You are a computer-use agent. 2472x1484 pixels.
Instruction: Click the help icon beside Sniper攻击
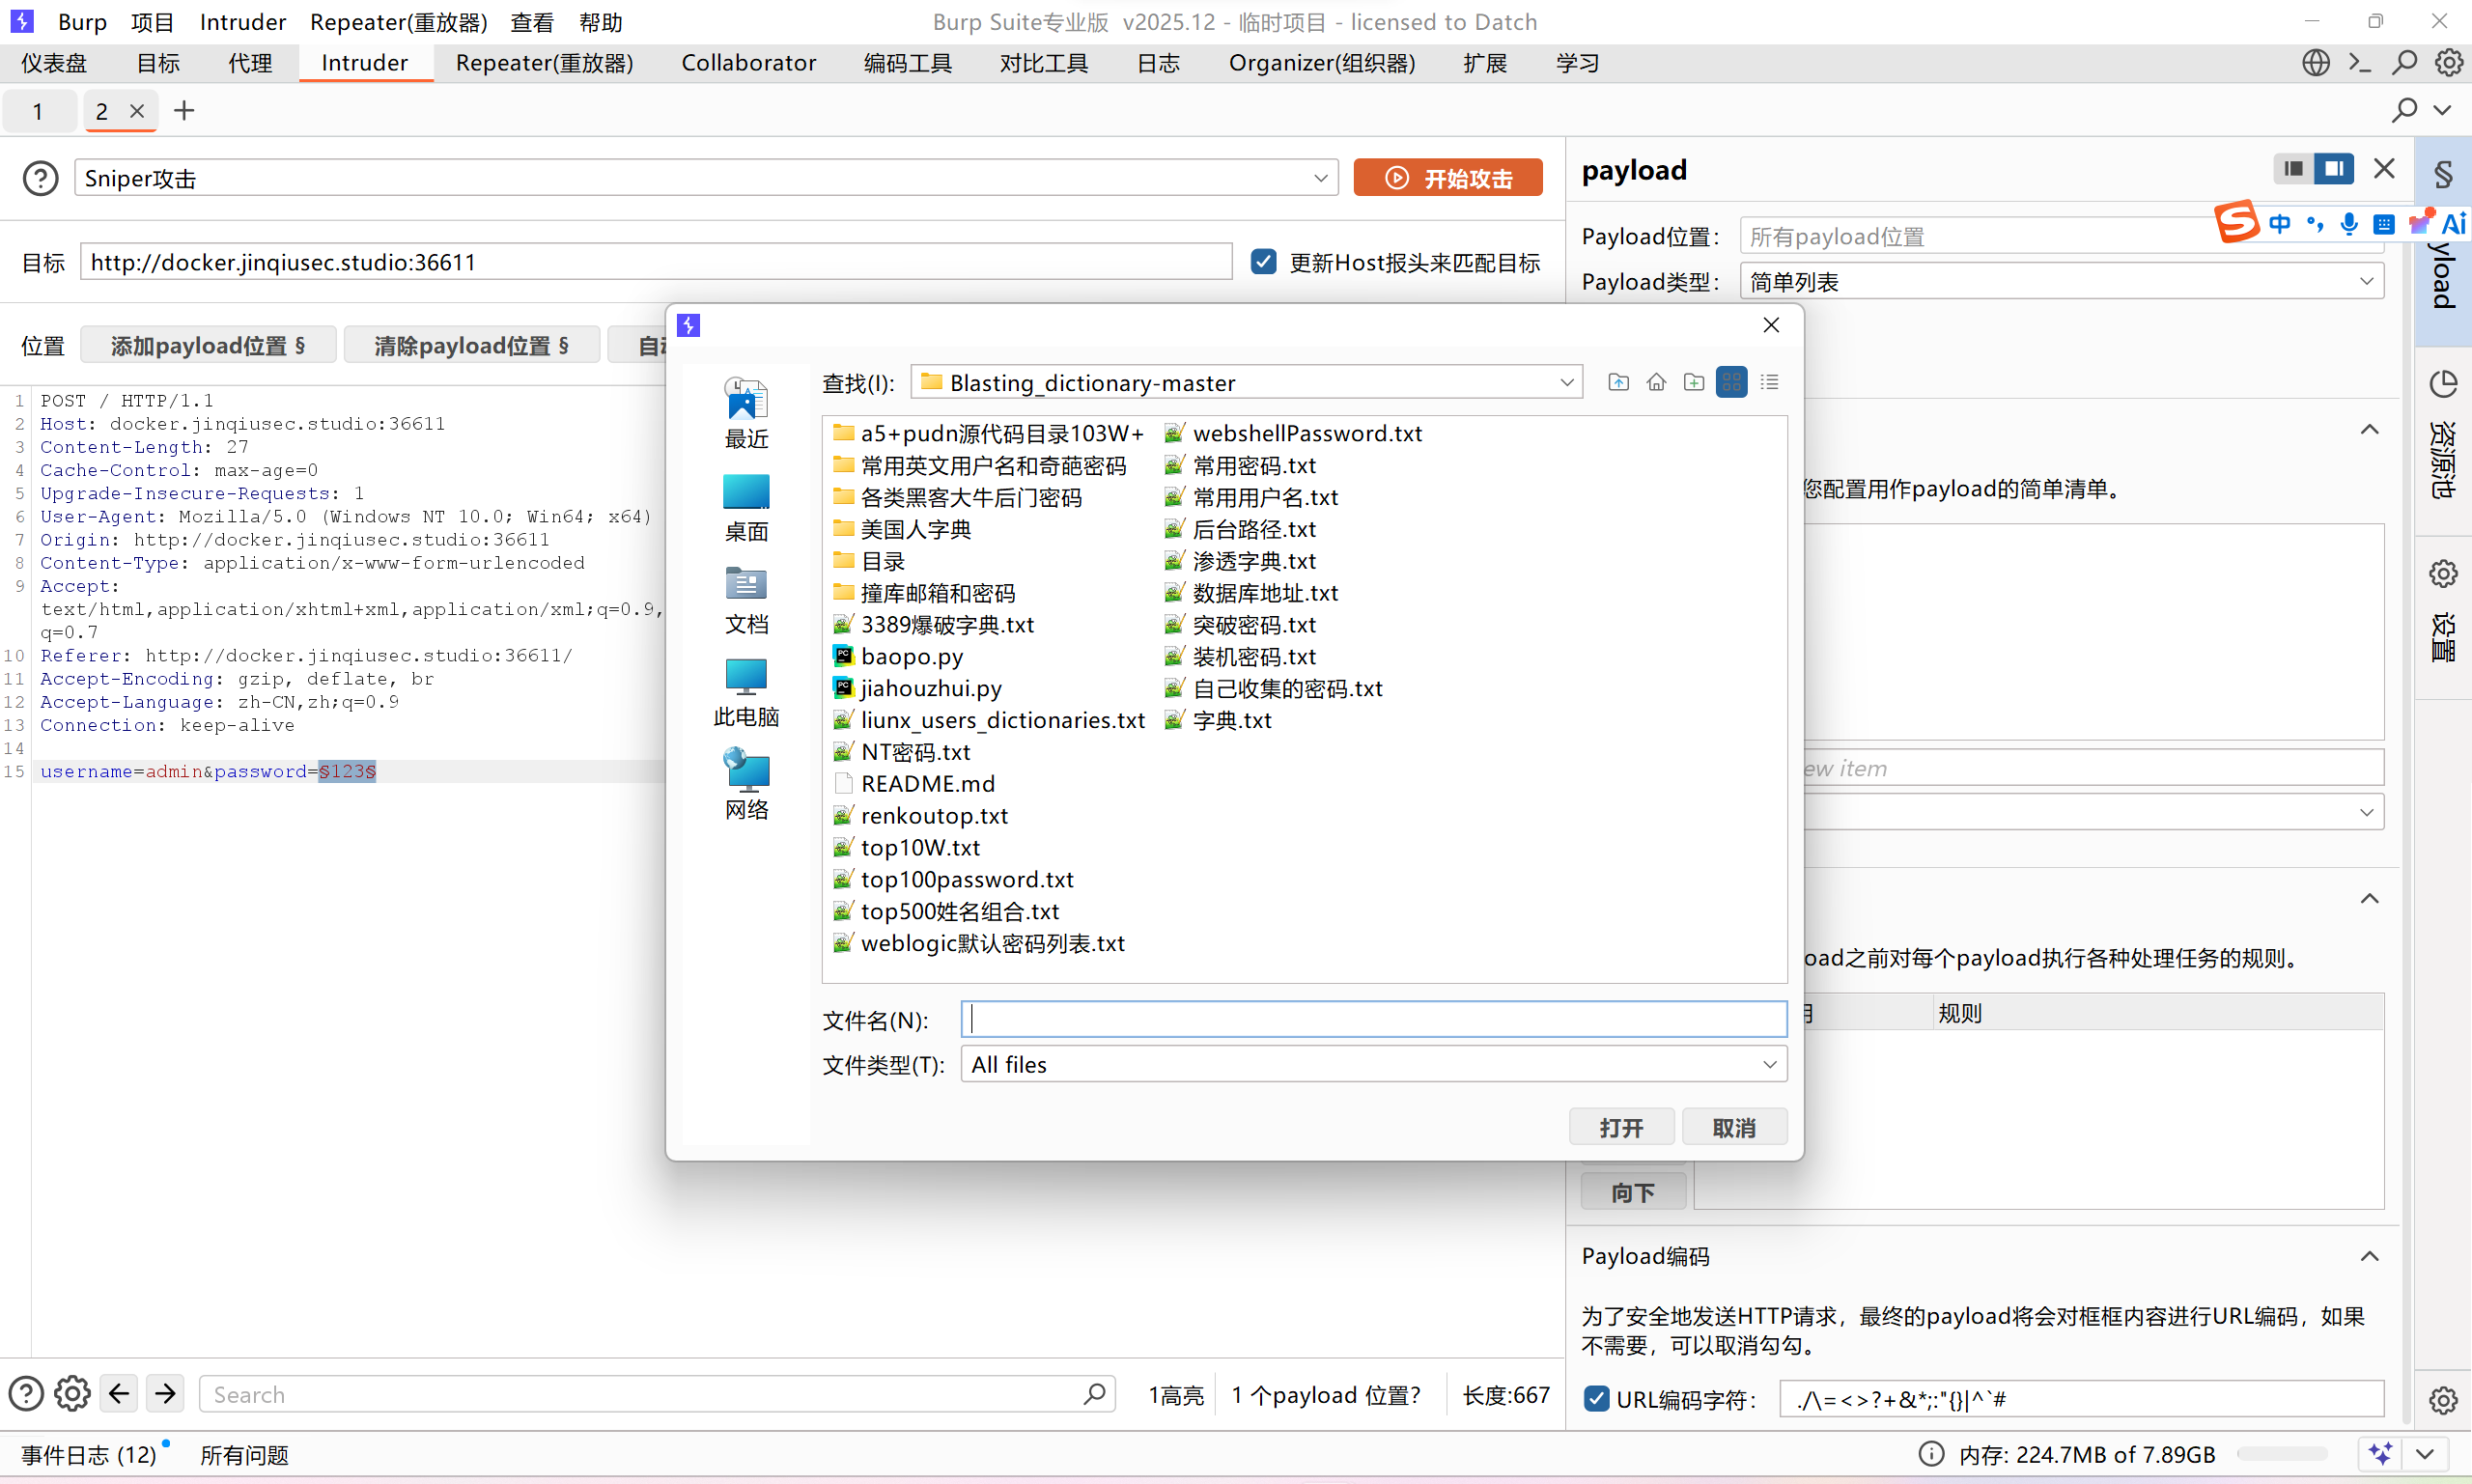[x=40, y=178]
